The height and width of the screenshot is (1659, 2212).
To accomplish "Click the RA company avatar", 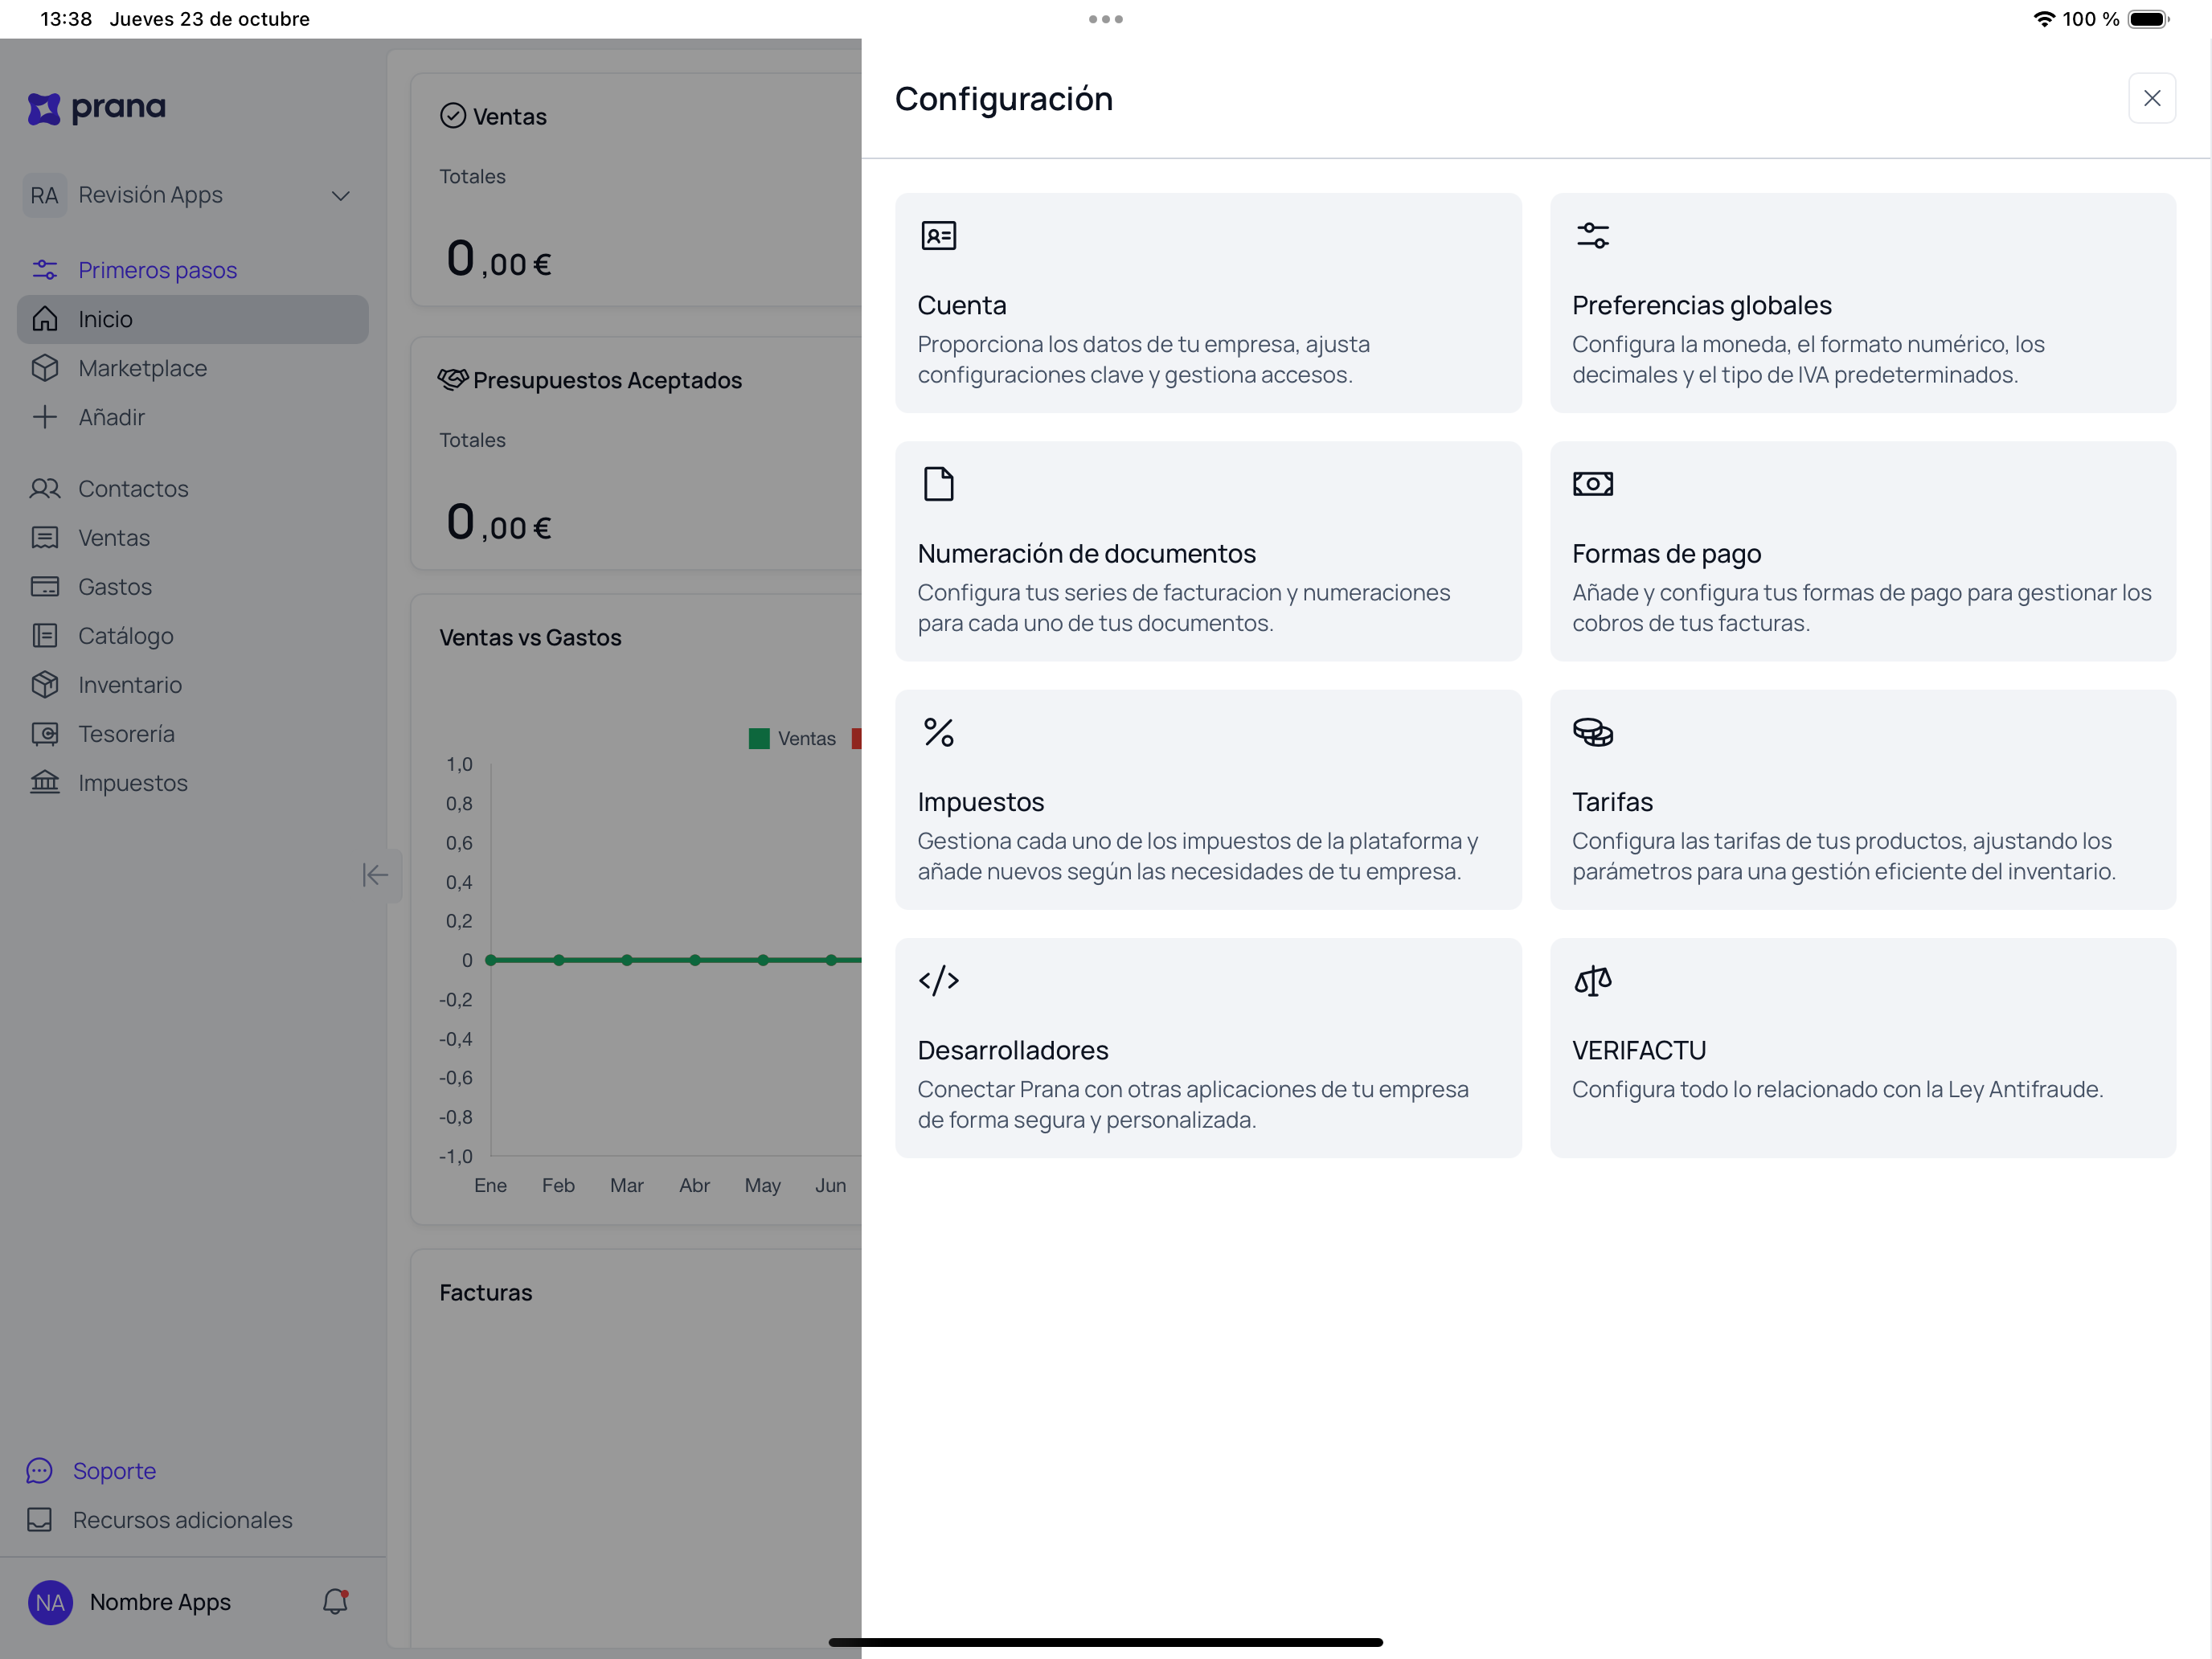I will click(44, 195).
